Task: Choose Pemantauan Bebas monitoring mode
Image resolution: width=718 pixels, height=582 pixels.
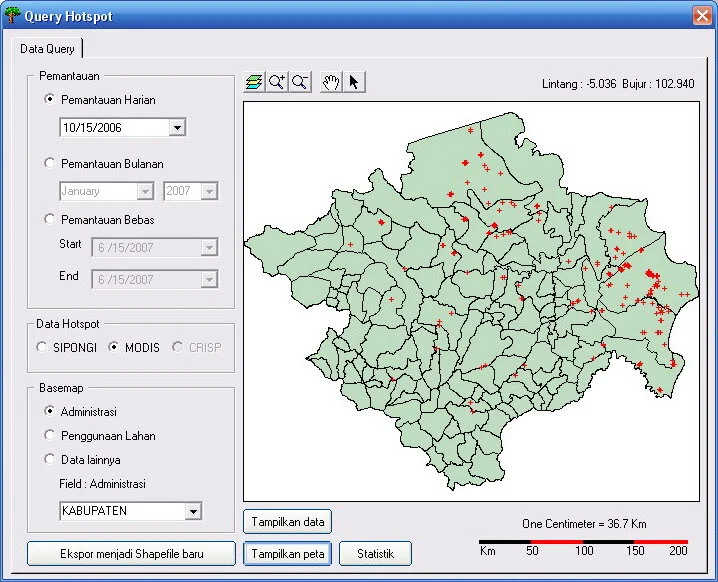Action: coord(50,219)
